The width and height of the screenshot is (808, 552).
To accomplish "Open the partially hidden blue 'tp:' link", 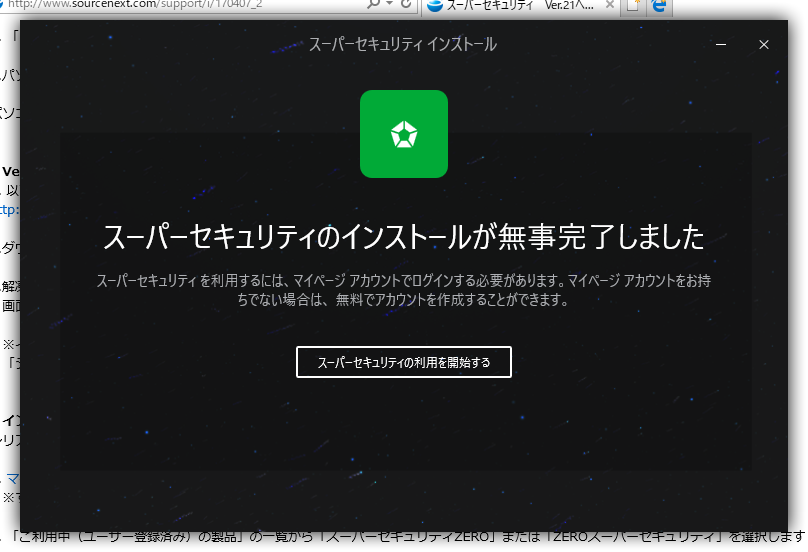I will pos(9,210).
